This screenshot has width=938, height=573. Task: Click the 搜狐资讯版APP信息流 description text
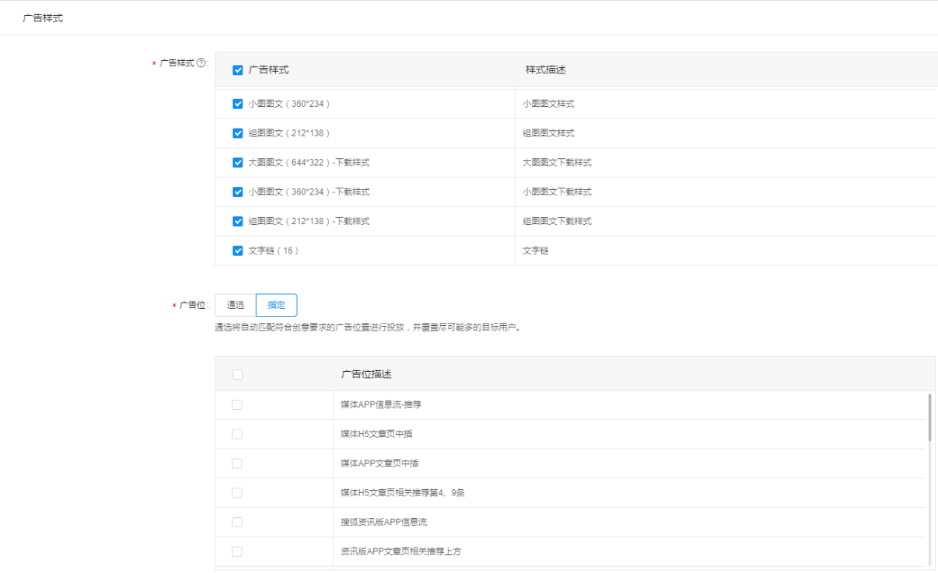pyautogui.click(x=384, y=522)
